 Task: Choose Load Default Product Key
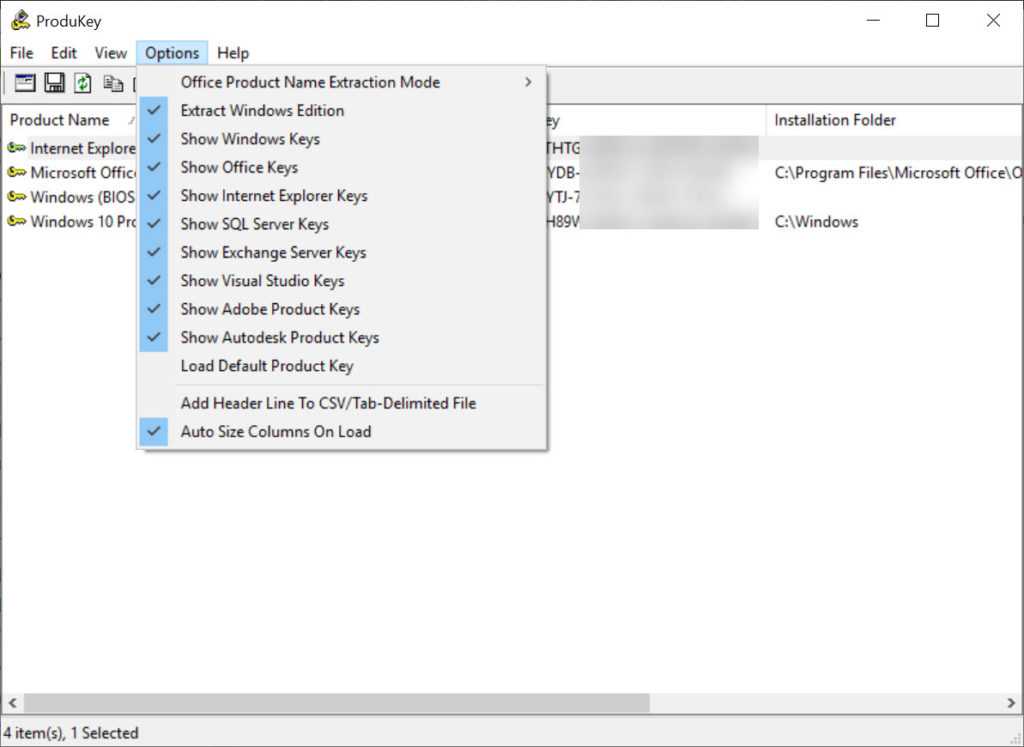pyautogui.click(x=342, y=366)
